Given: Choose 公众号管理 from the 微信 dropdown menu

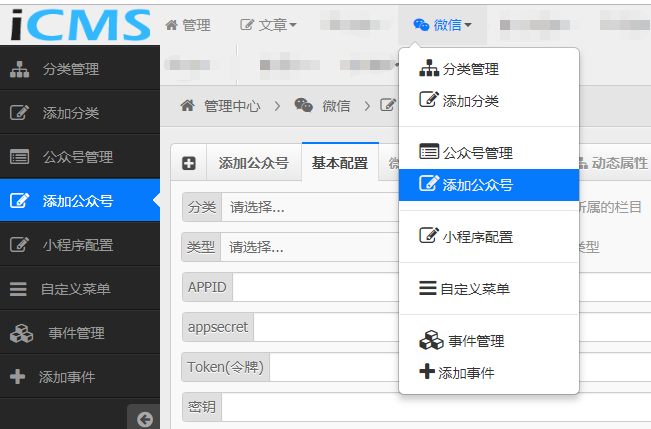Looking at the screenshot, I should point(477,153).
